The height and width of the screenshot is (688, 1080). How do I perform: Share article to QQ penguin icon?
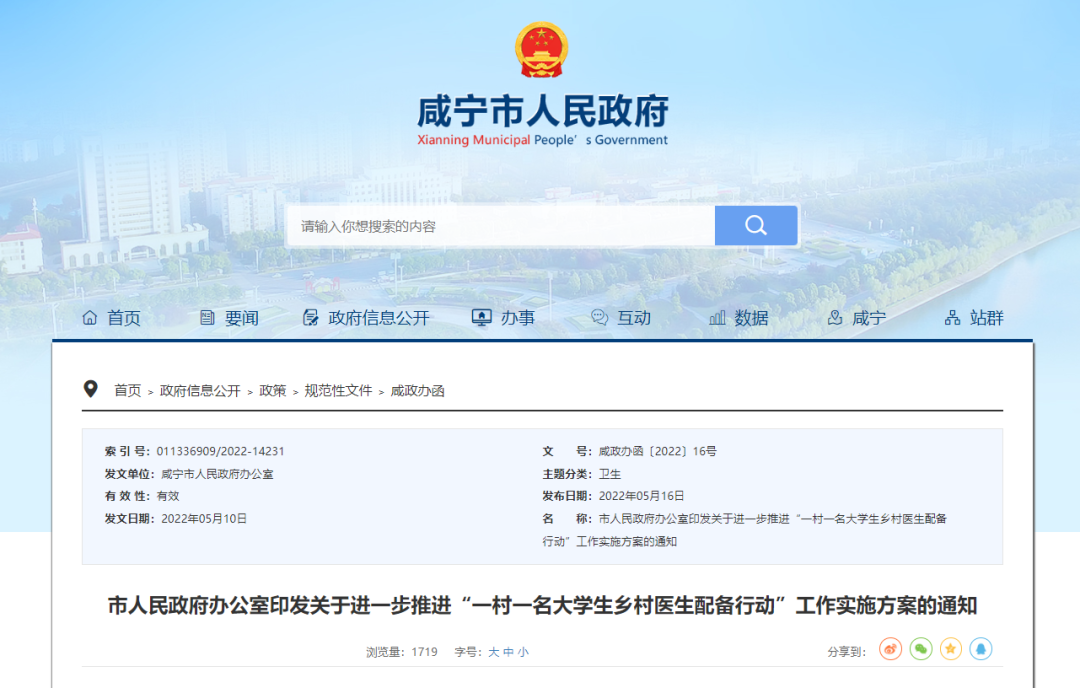point(981,650)
